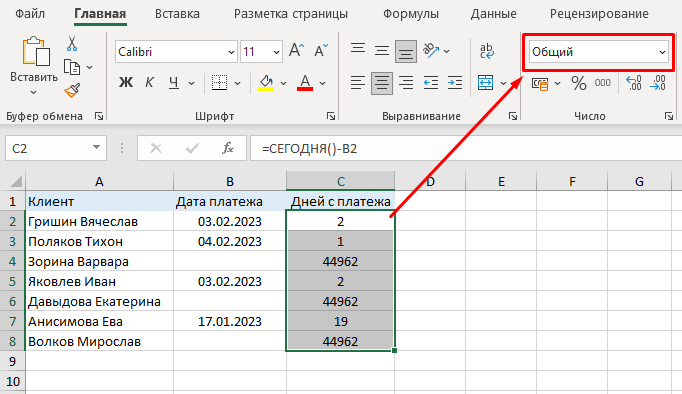Image resolution: width=682 pixels, height=394 pixels.
Task: Toggle Bold (Ж) formatting
Action: pos(126,83)
